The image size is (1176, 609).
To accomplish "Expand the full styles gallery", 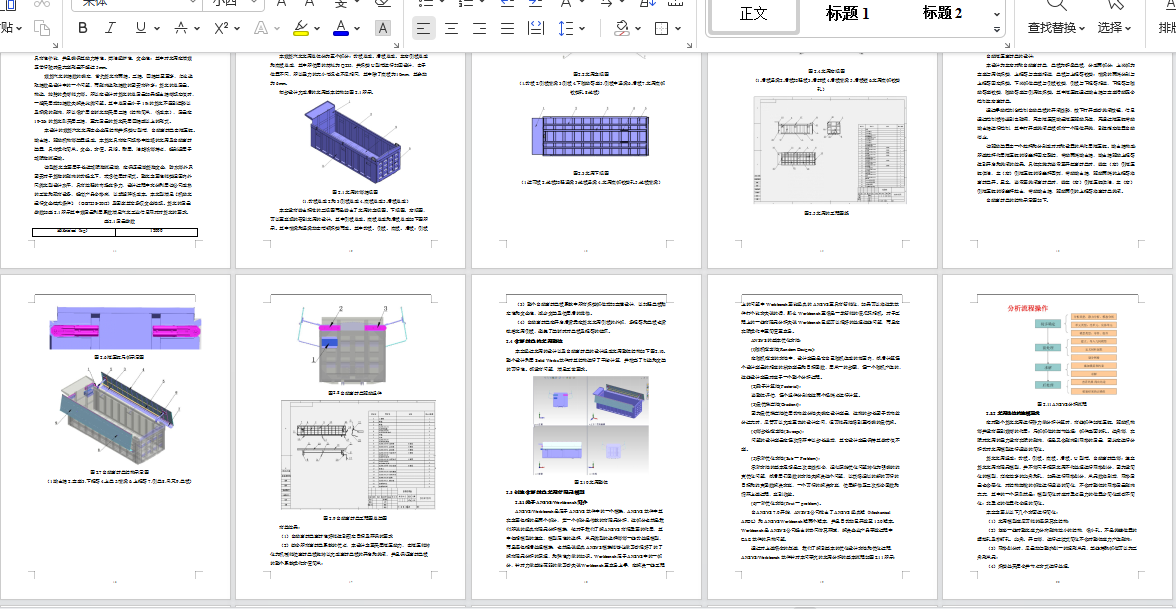I will coord(997,29).
